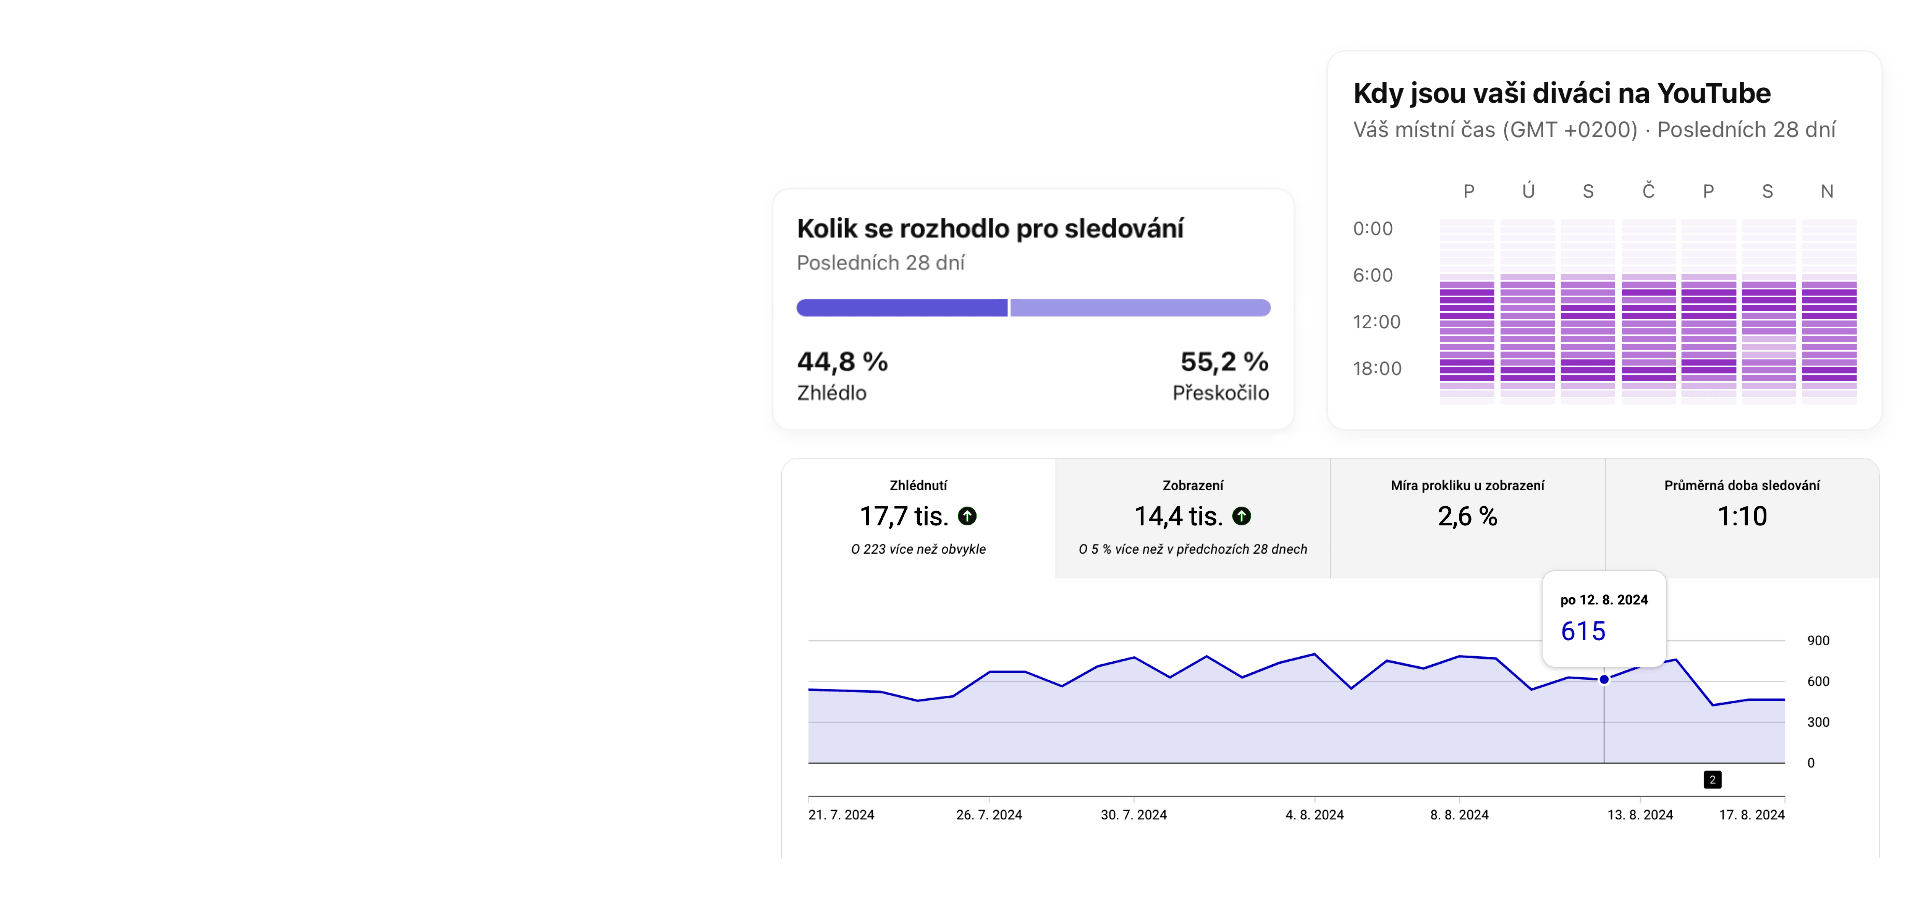Click the 12:00 time label in heatmap
Screen dimensions: 1920x905
[1377, 322]
